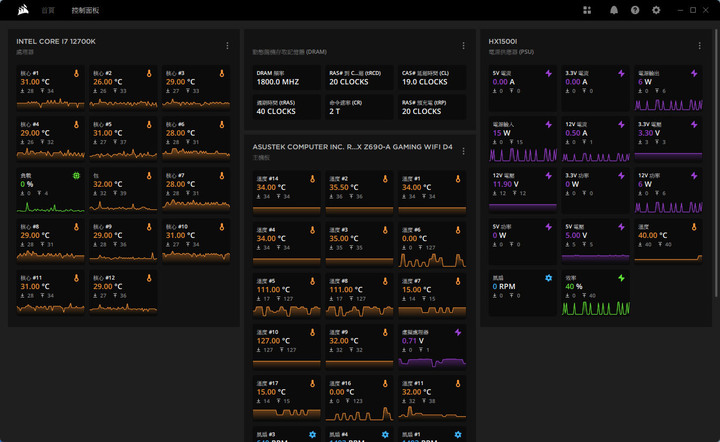The width and height of the screenshot is (720, 442).
Task: Click thermometer icon on 溫度 #10 tile
Action: coord(312,332)
